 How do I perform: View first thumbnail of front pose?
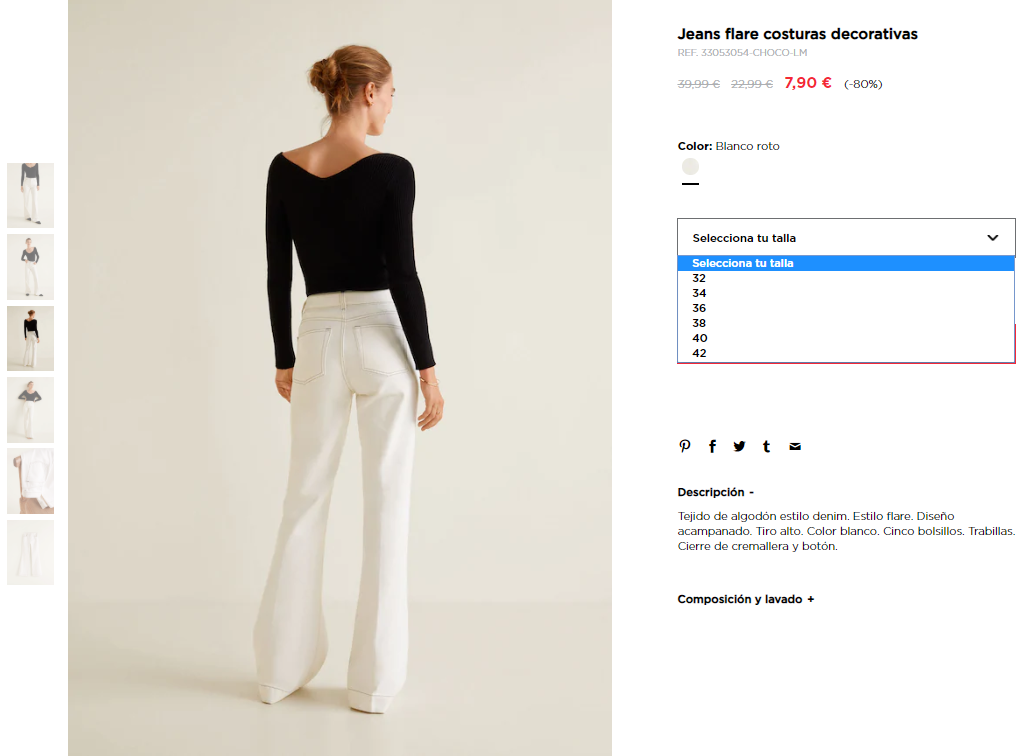click(x=30, y=195)
